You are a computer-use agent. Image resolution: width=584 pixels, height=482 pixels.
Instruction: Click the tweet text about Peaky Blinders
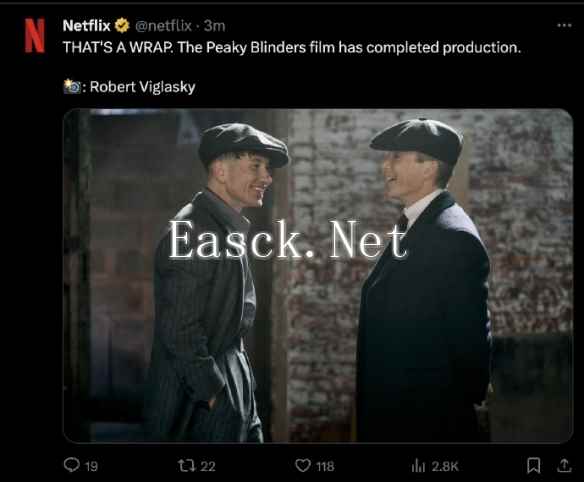tap(292, 47)
